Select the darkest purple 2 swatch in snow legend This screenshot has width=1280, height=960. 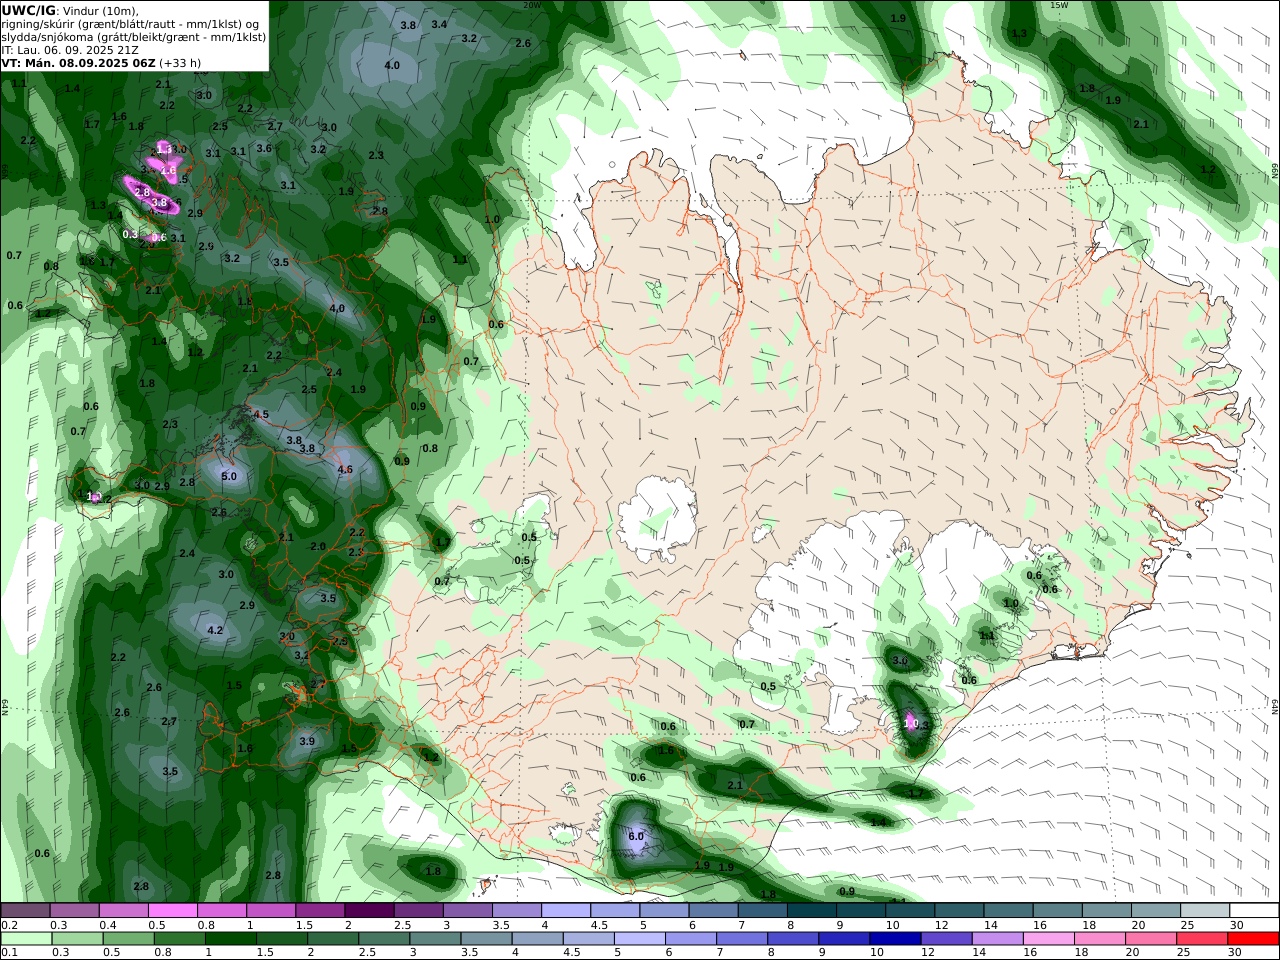(x=368, y=911)
